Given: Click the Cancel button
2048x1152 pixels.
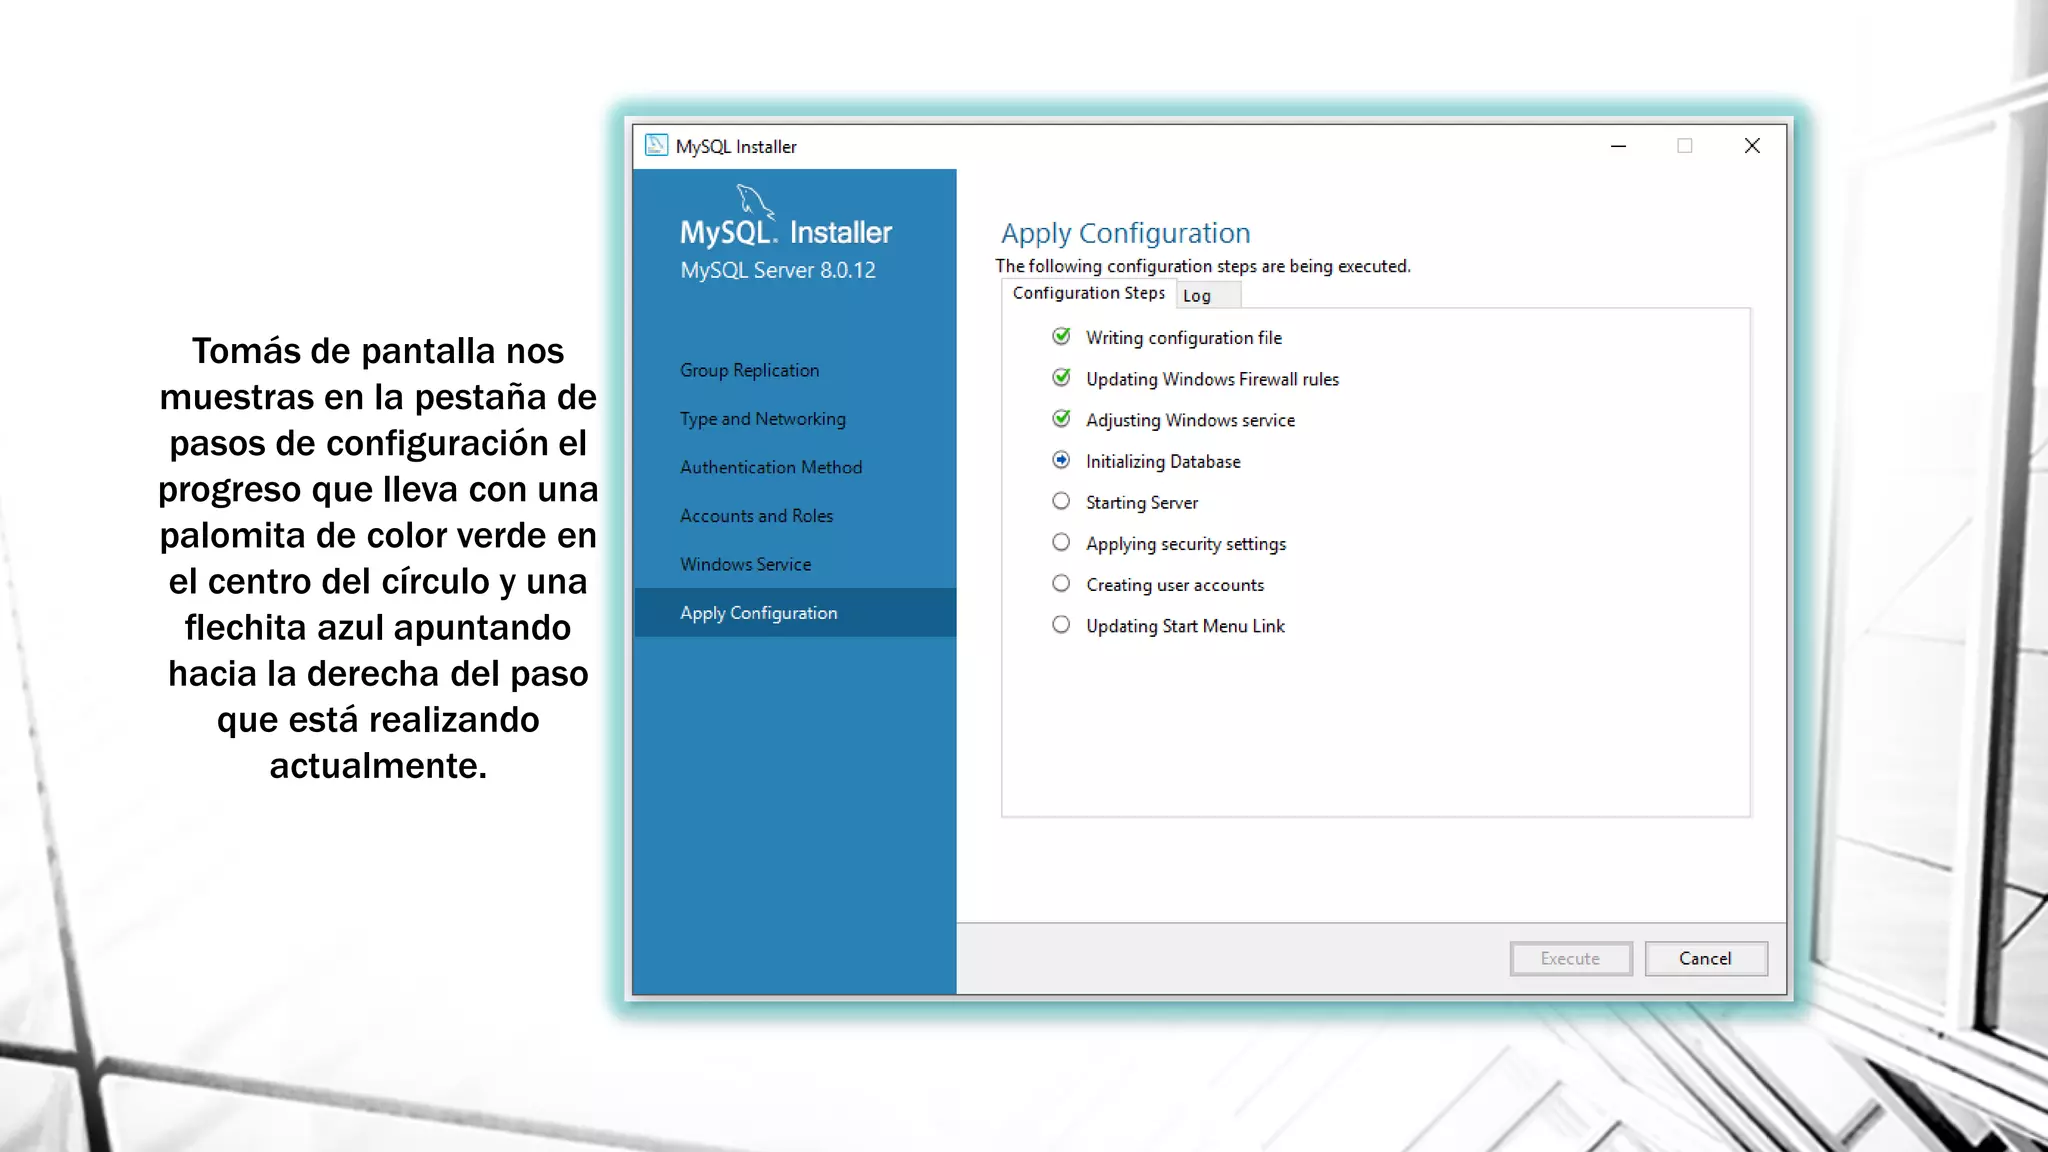Looking at the screenshot, I should 1706,958.
